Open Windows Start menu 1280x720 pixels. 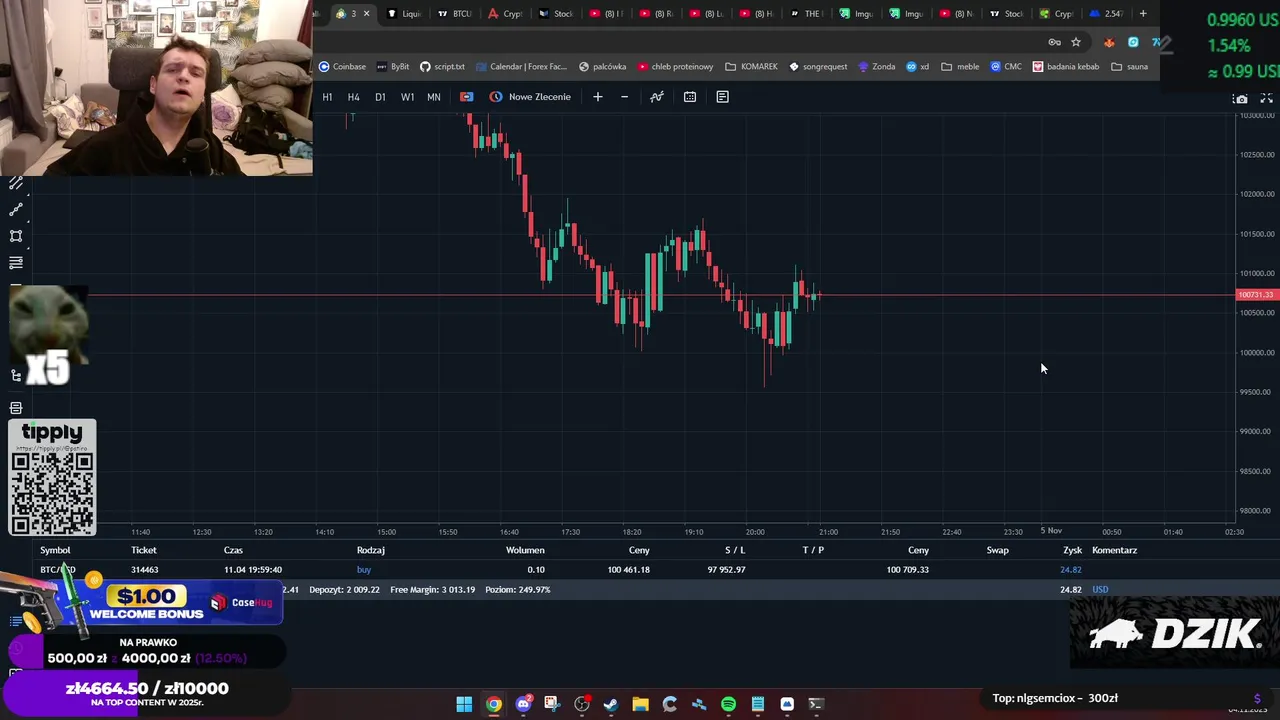(464, 704)
